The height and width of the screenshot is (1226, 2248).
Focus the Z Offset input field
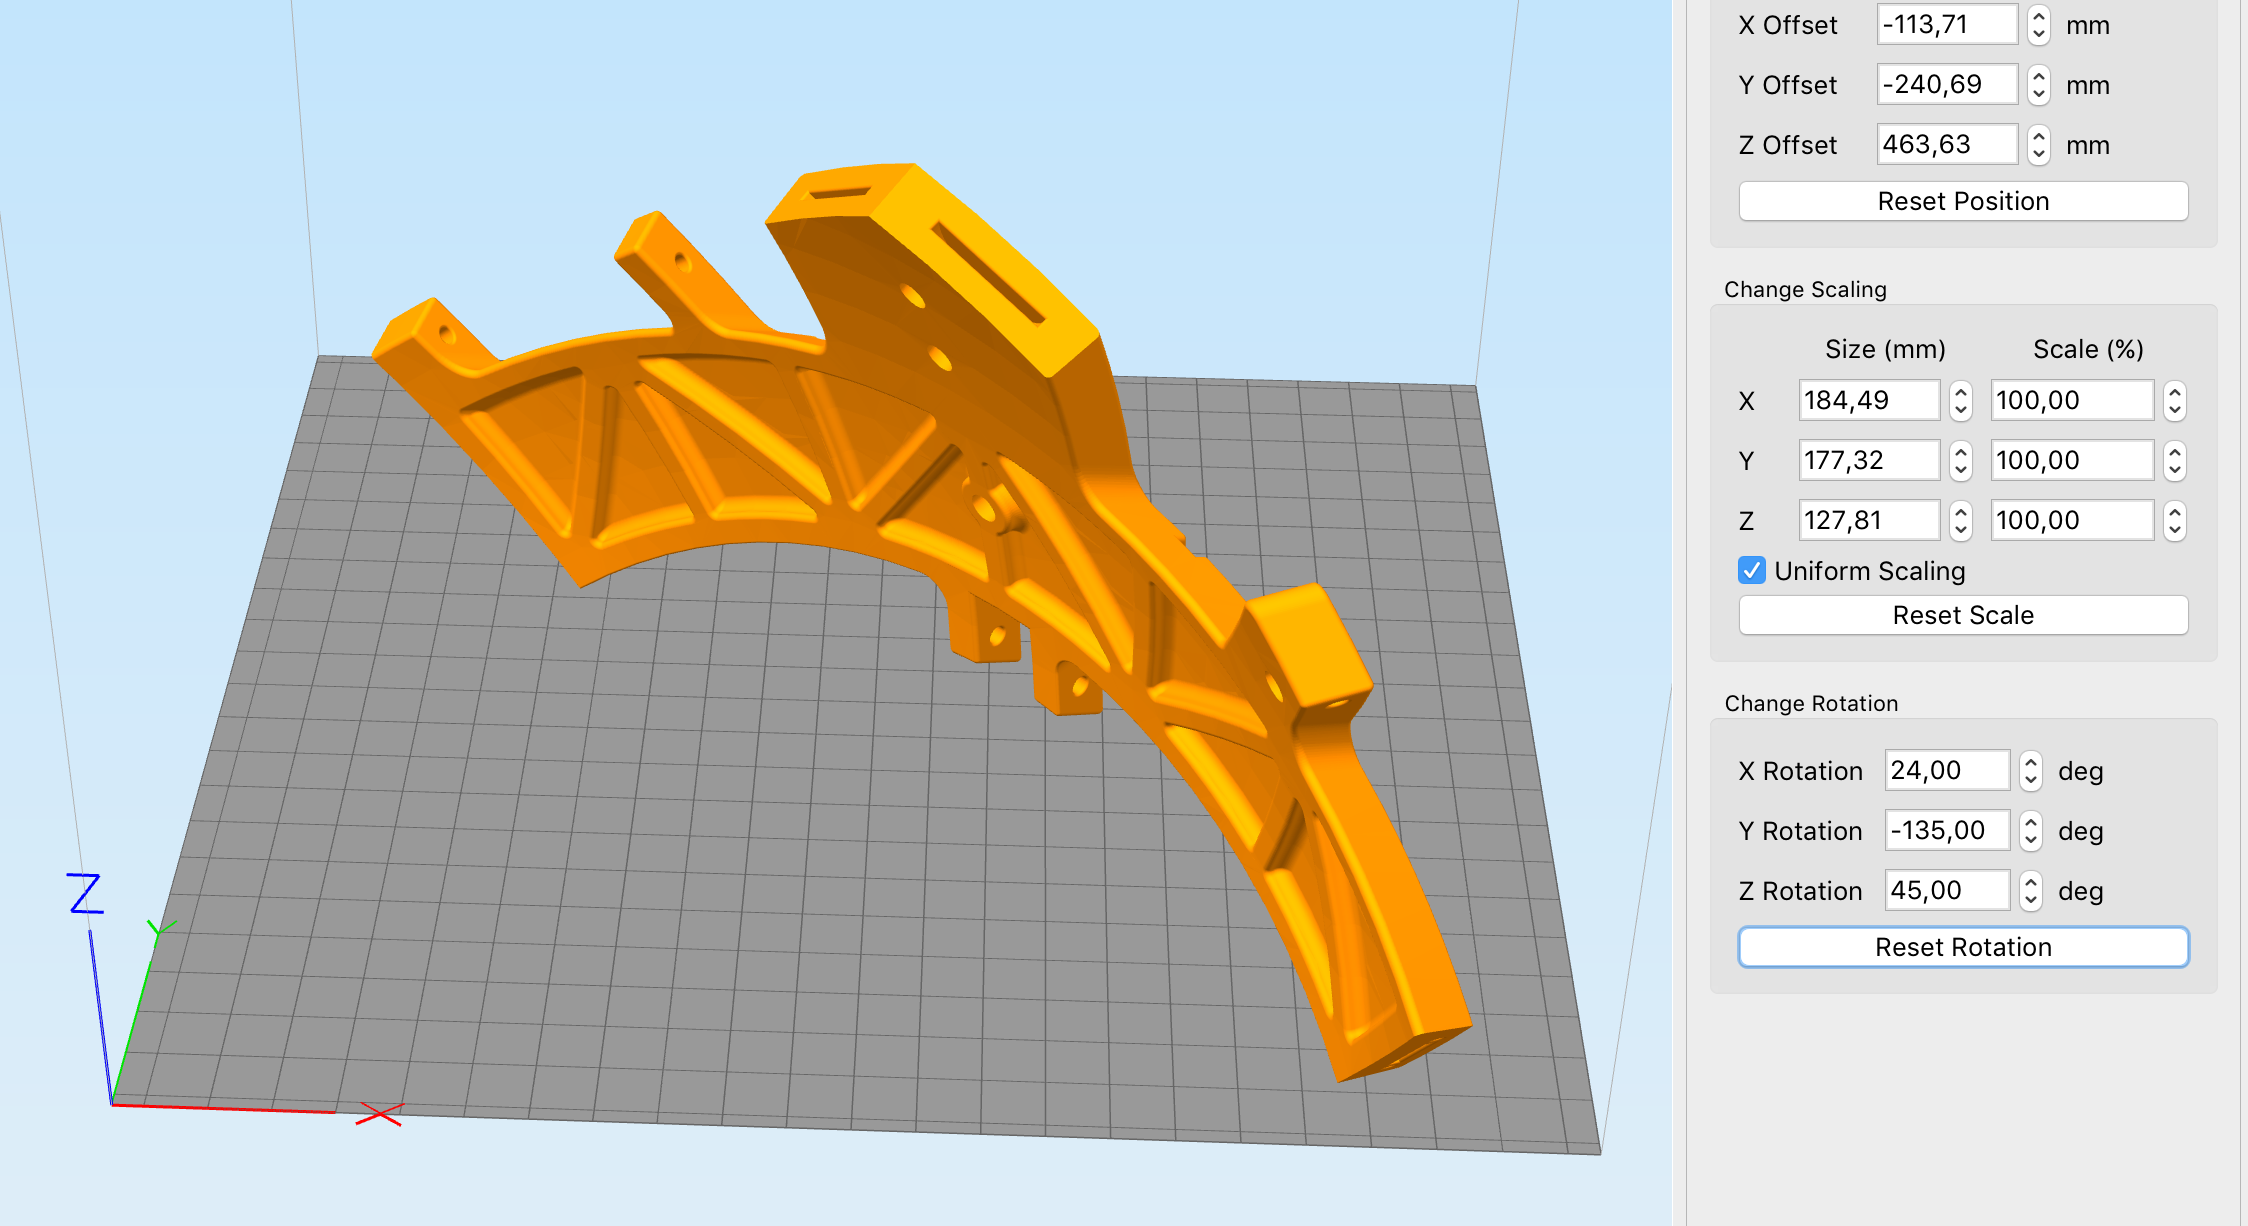pyautogui.click(x=1946, y=145)
